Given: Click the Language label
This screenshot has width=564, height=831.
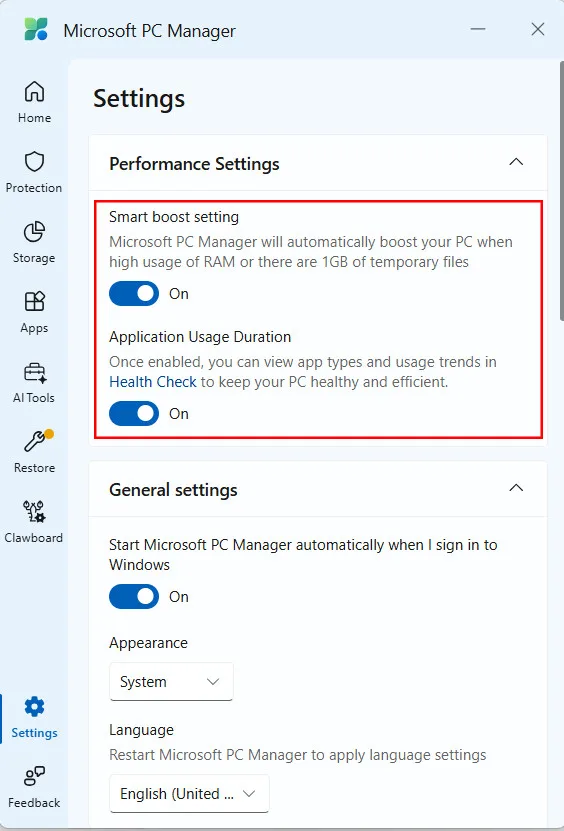Looking at the screenshot, I should pos(141,730).
